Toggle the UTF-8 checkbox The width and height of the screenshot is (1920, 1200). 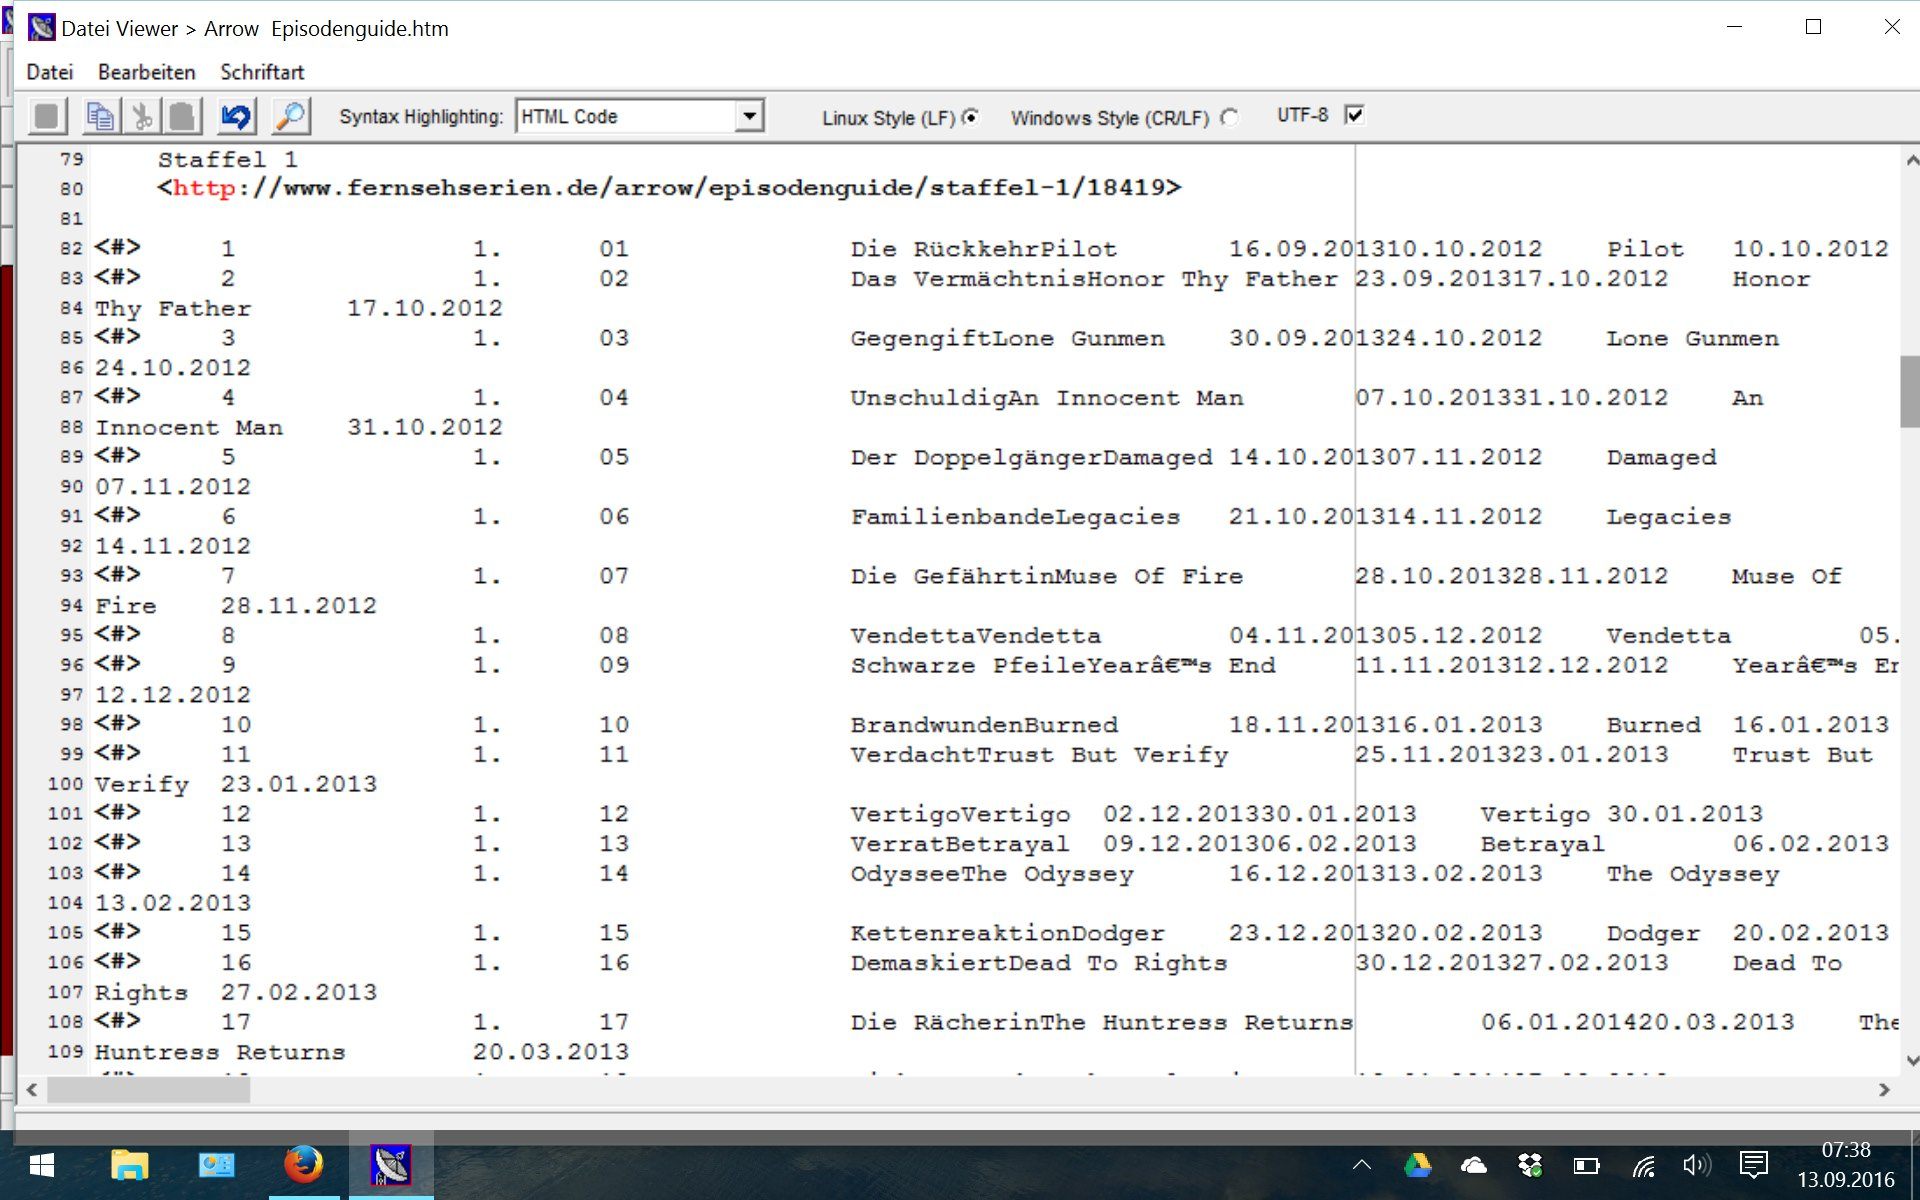click(x=1354, y=115)
